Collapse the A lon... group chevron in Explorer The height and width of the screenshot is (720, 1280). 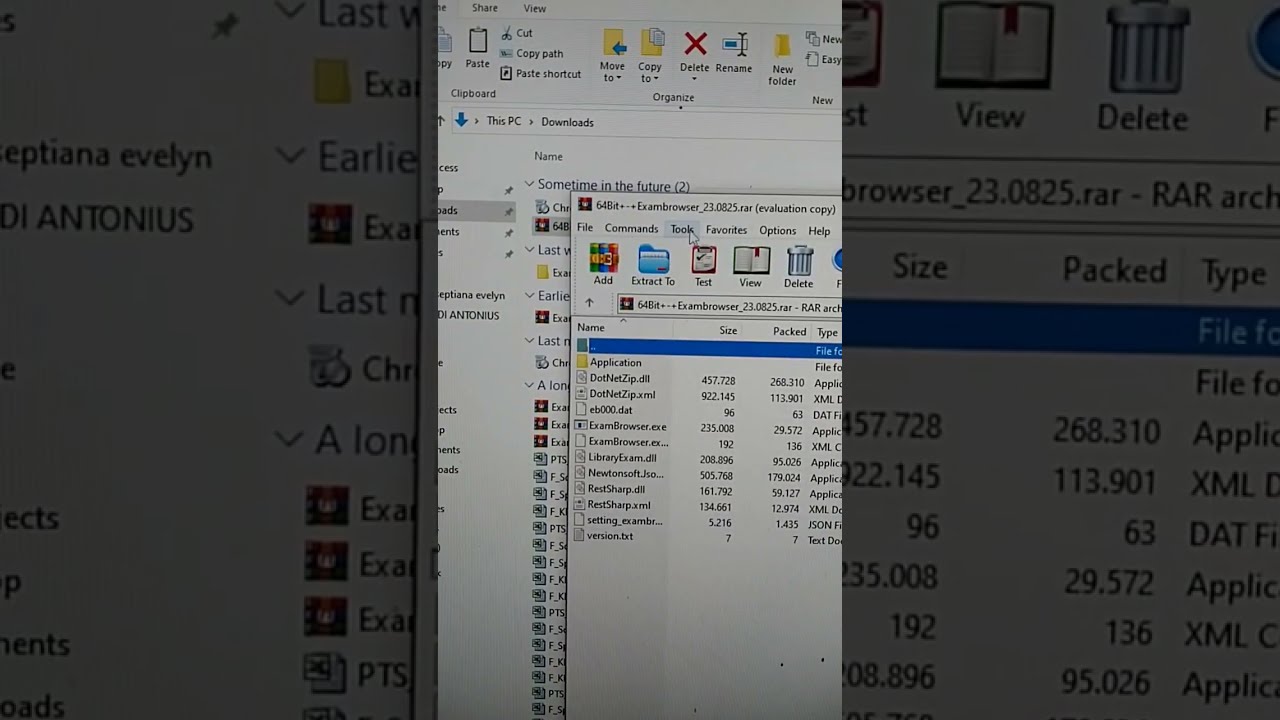point(529,384)
